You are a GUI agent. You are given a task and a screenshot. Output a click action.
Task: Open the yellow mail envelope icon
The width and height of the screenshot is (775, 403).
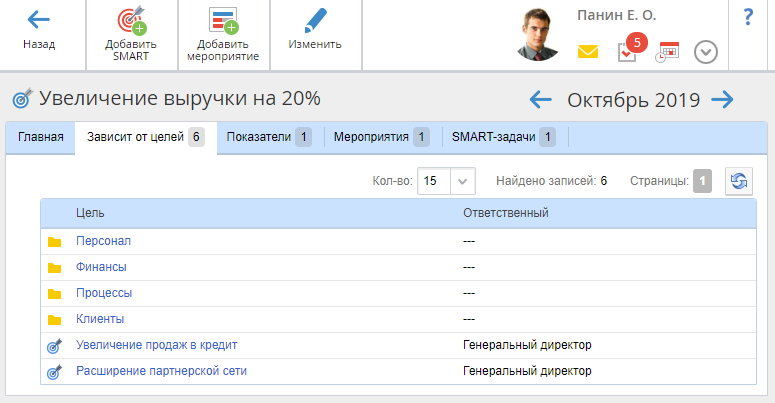click(588, 52)
